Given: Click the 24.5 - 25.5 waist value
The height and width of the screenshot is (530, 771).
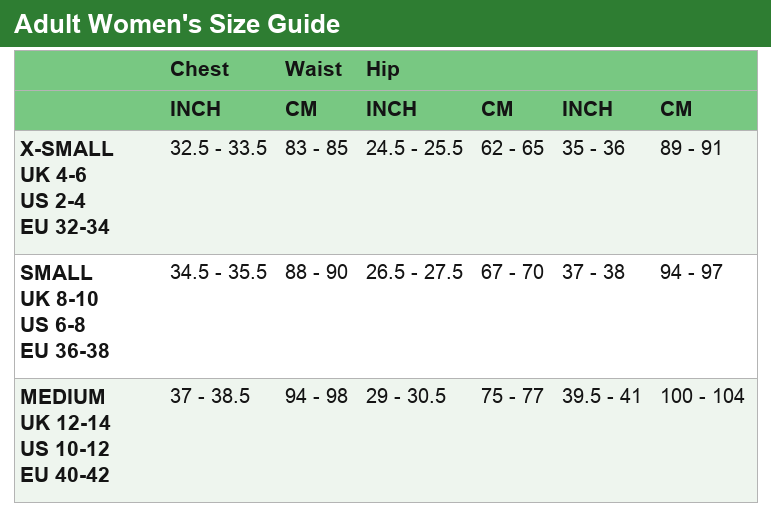Looking at the screenshot, I should coord(414,148).
